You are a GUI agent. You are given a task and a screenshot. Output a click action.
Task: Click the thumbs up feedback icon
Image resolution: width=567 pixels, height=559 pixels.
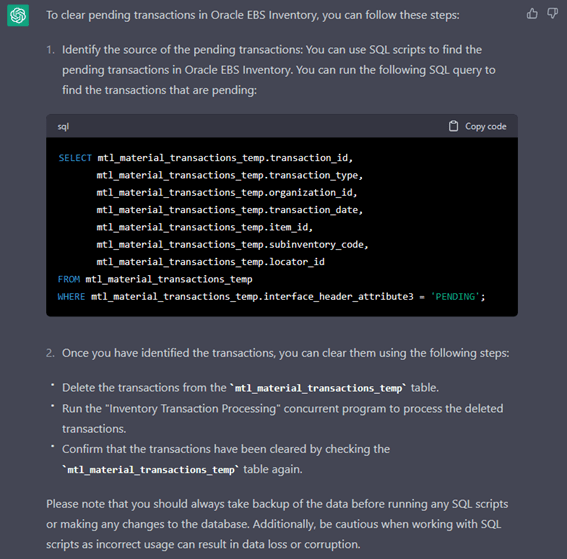(532, 14)
